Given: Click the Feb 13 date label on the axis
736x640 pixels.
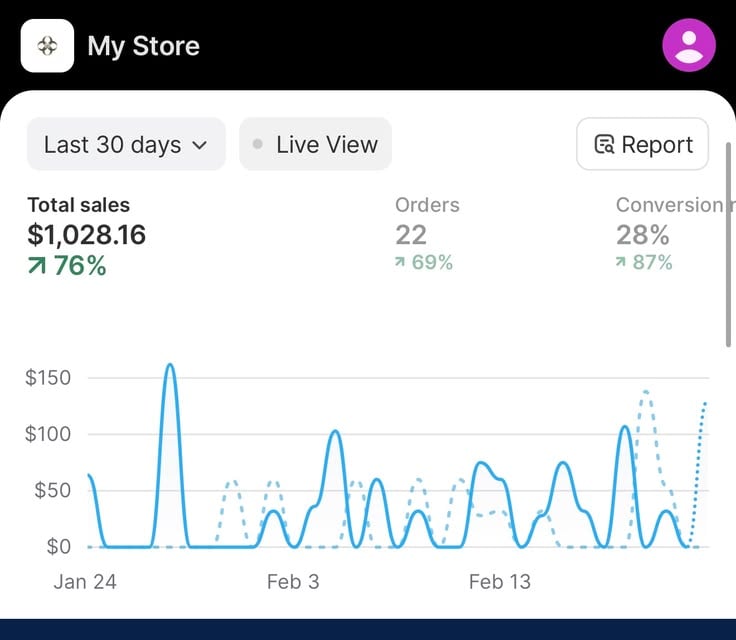Looking at the screenshot, I should 499,582.
